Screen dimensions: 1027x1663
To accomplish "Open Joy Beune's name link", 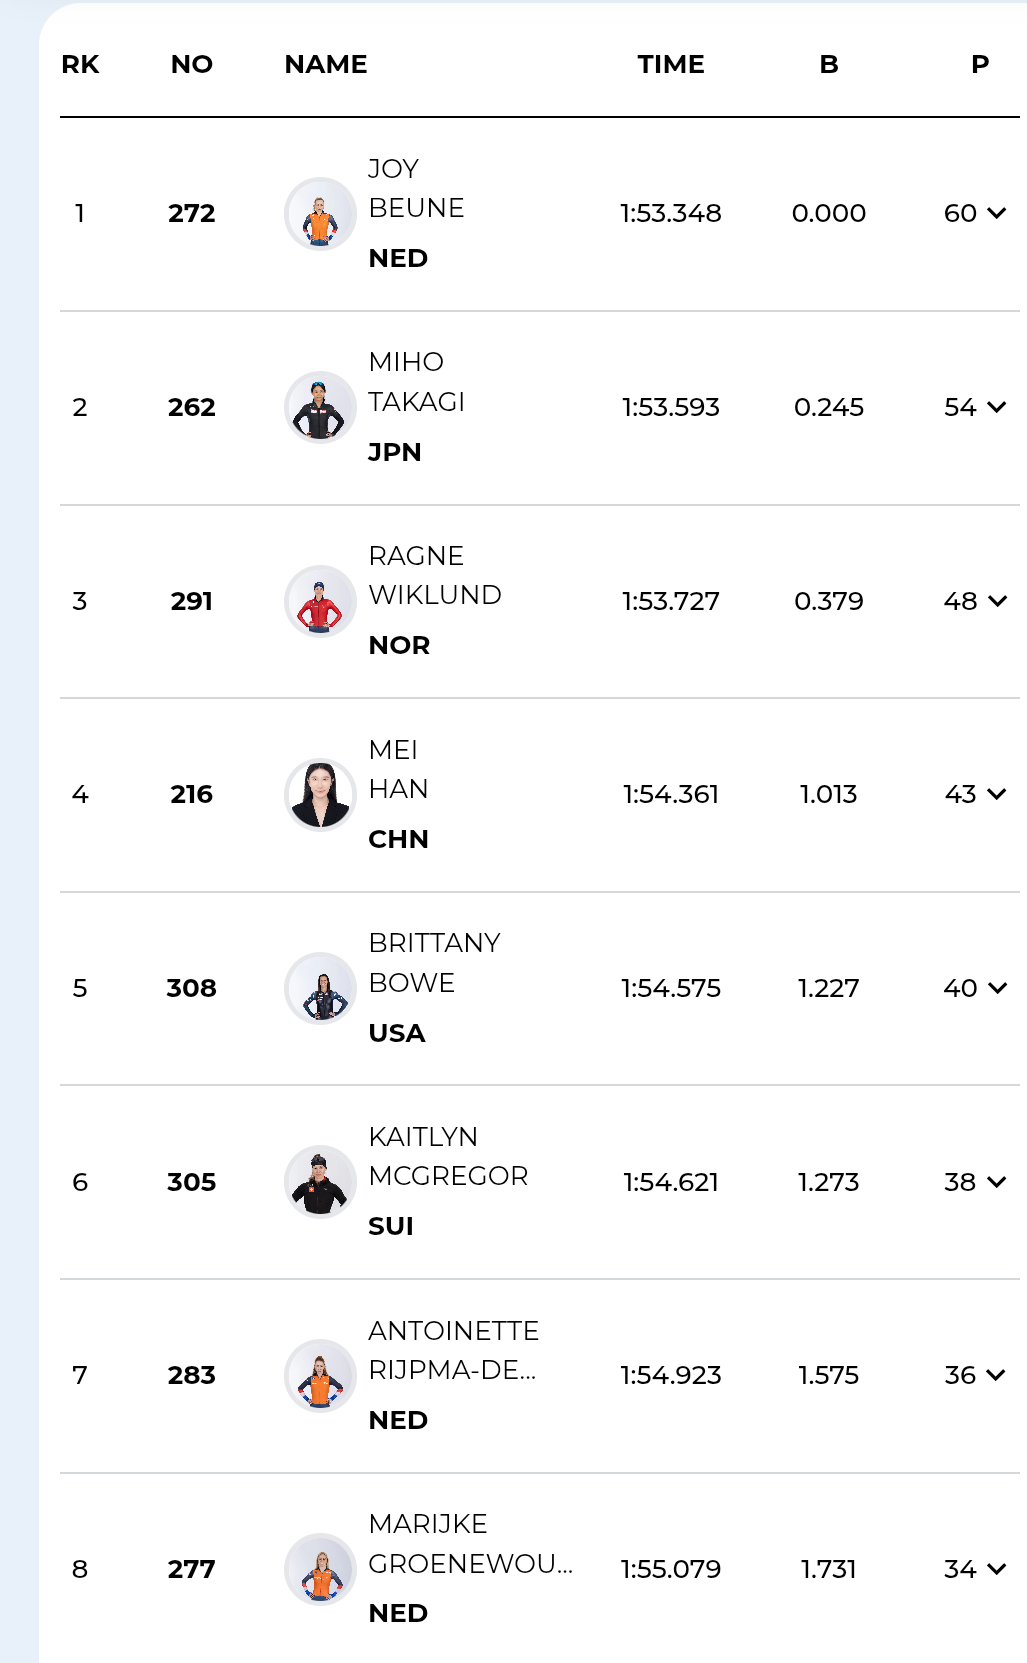I will click(x=416, y=189).
